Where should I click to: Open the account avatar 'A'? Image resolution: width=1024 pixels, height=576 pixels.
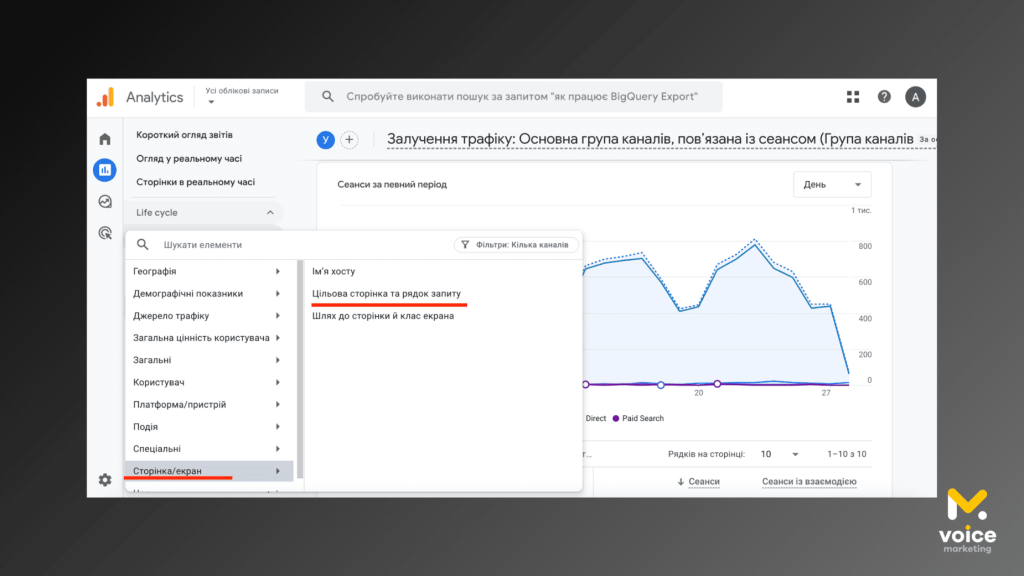click(915, 97)
